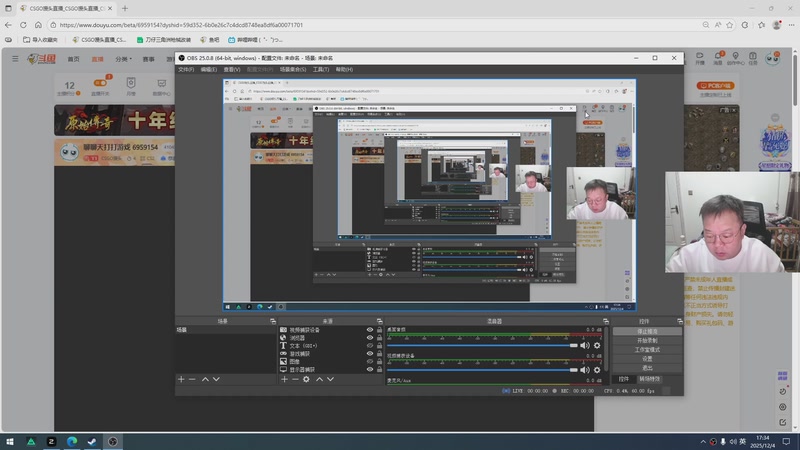Toggle the Douyu 直播开关 live switch
This screenshot has width=800, height=450.
click(x=101, y=83)
